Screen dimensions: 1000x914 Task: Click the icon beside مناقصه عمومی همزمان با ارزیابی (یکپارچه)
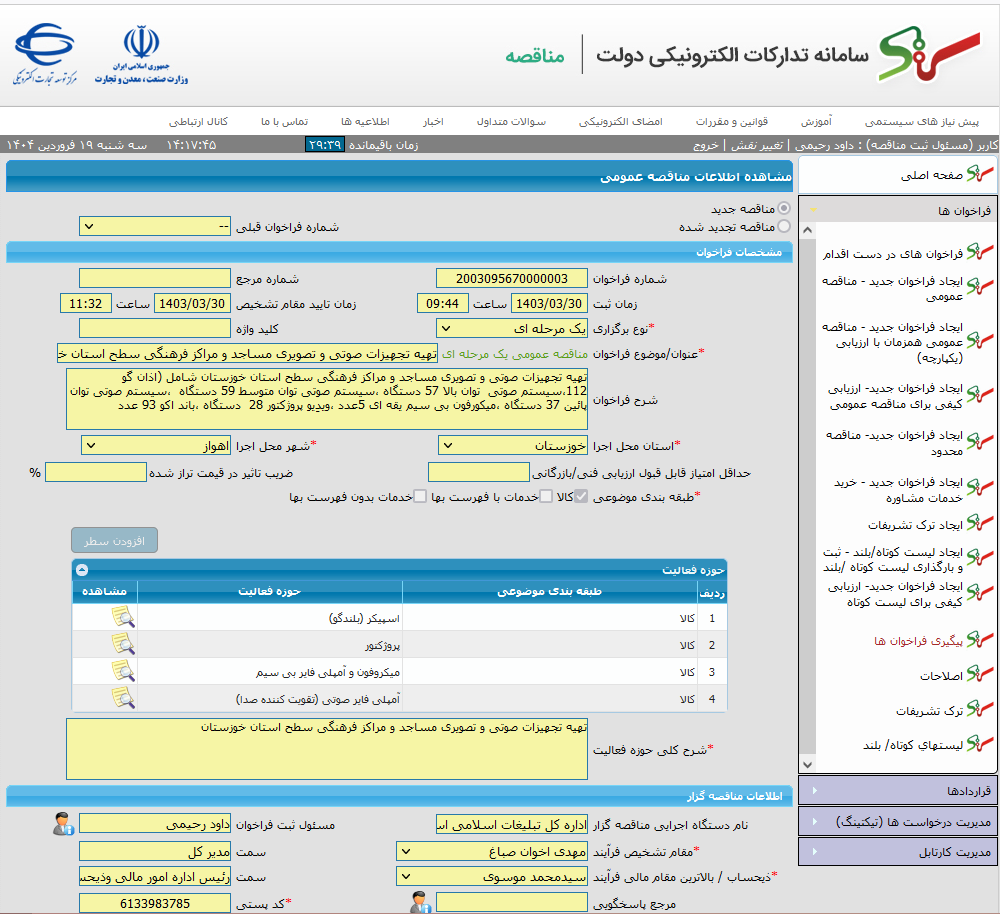tap(980, 341)
